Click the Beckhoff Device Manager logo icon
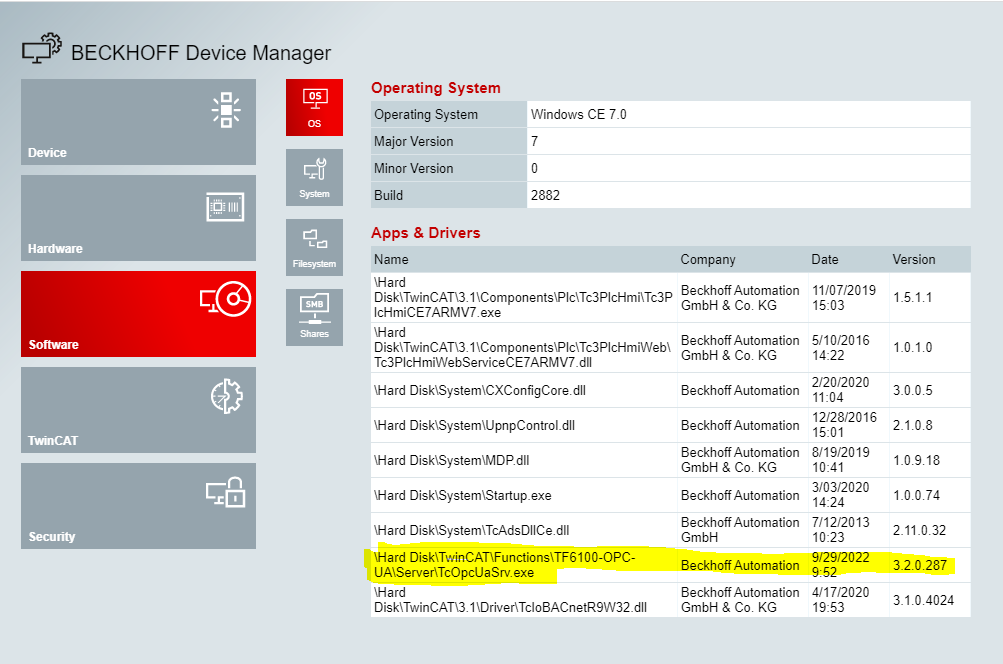 42,49
